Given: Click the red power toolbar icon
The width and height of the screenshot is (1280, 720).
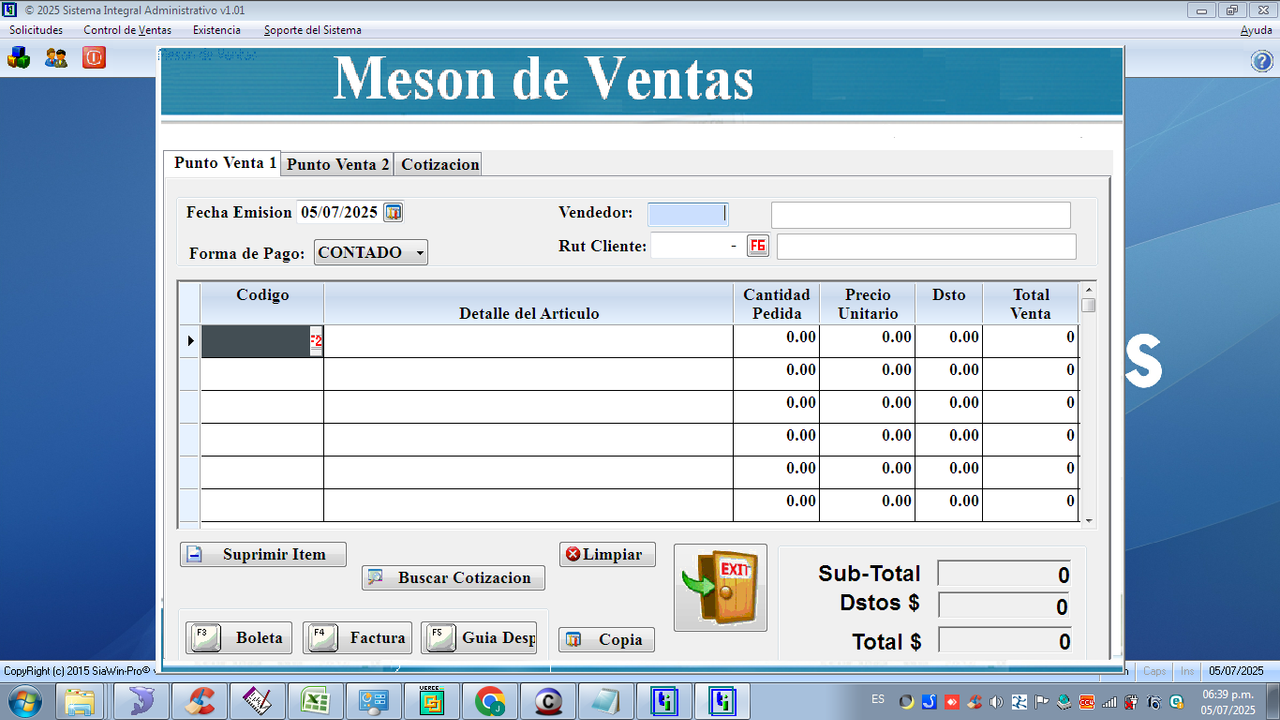Looking at the screenshot, I should click(96, 57).
